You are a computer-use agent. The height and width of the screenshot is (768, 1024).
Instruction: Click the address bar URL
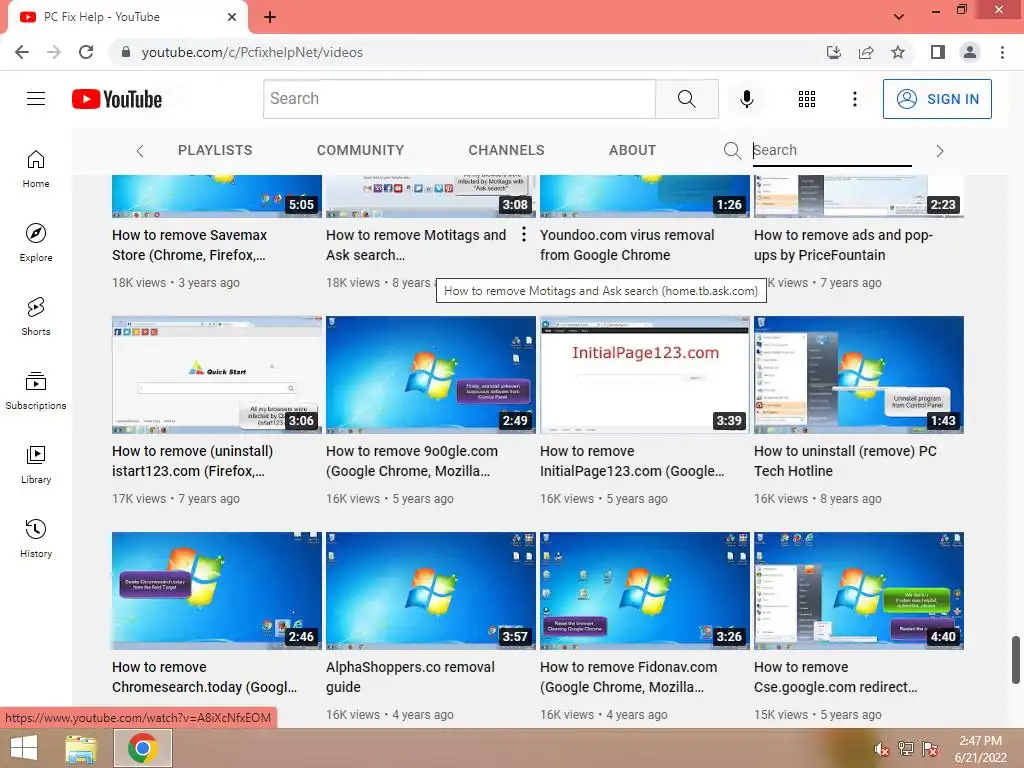pos(252,52)
